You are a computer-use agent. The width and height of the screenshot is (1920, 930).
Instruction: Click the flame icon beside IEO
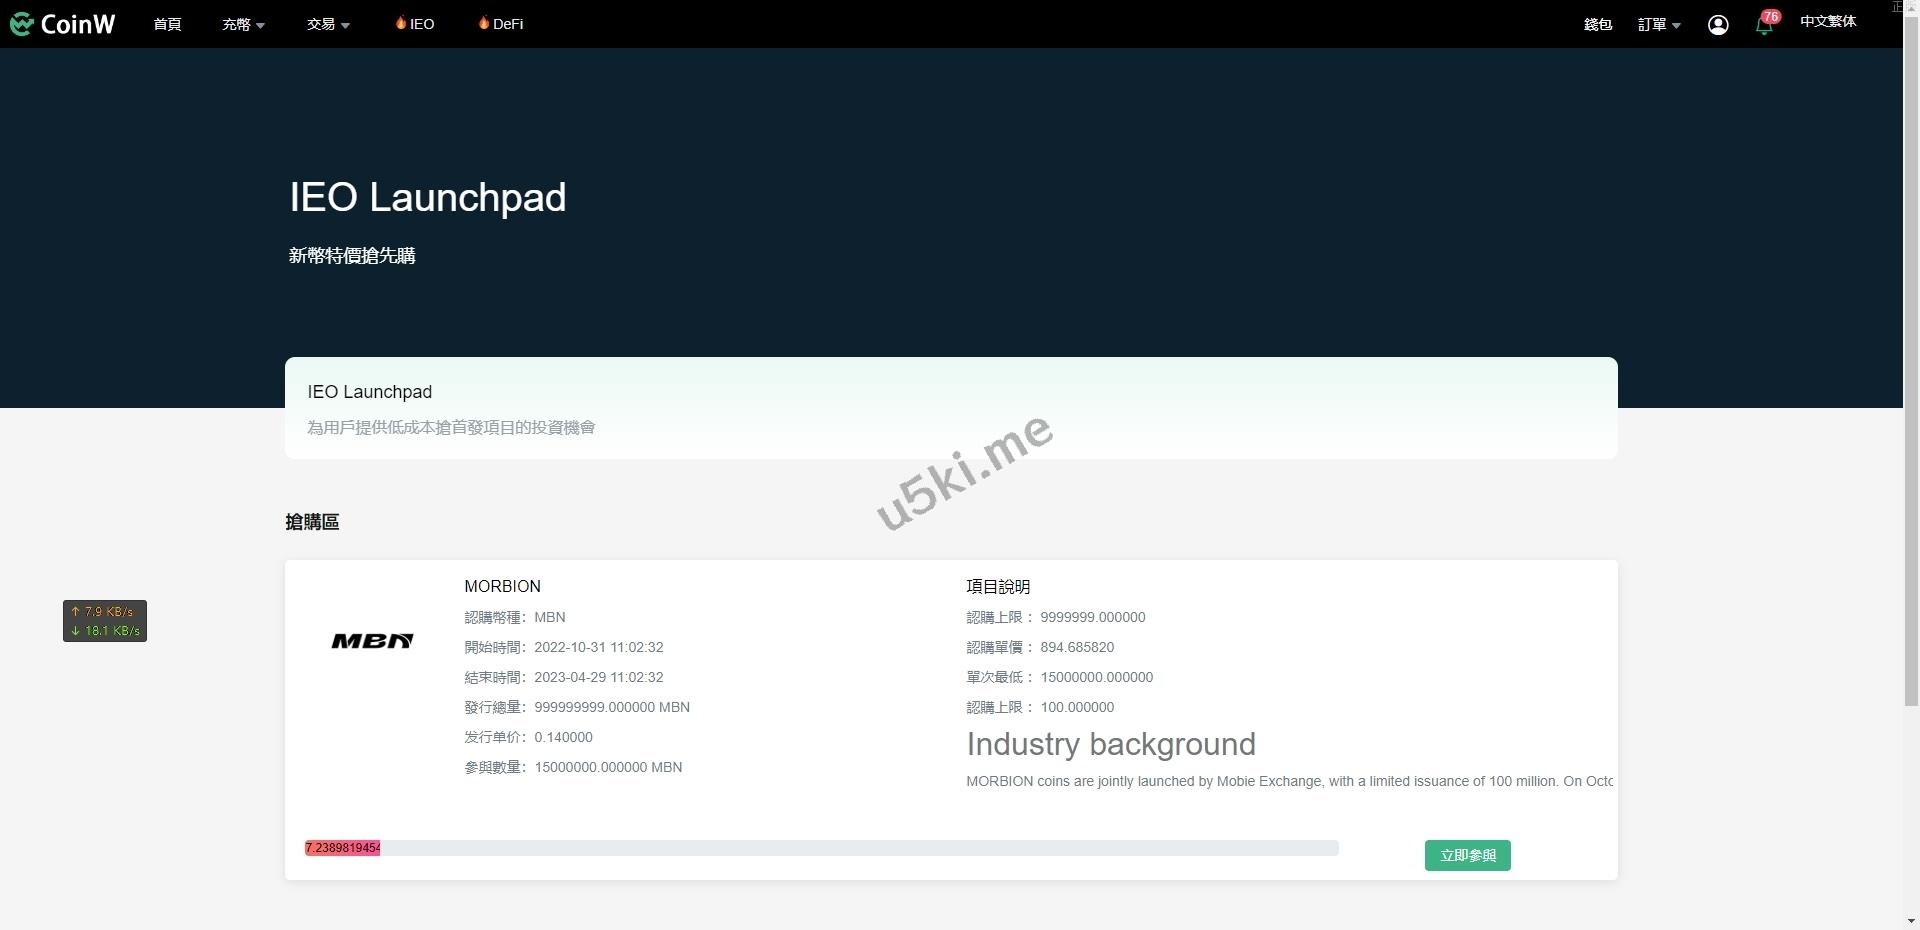point(401,23)
